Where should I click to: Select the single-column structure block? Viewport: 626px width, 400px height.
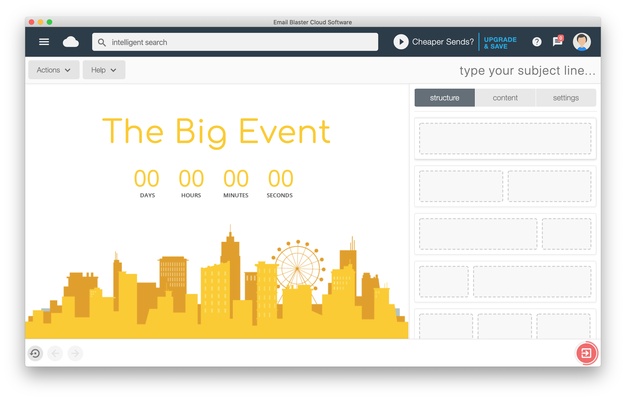[505, 139]
